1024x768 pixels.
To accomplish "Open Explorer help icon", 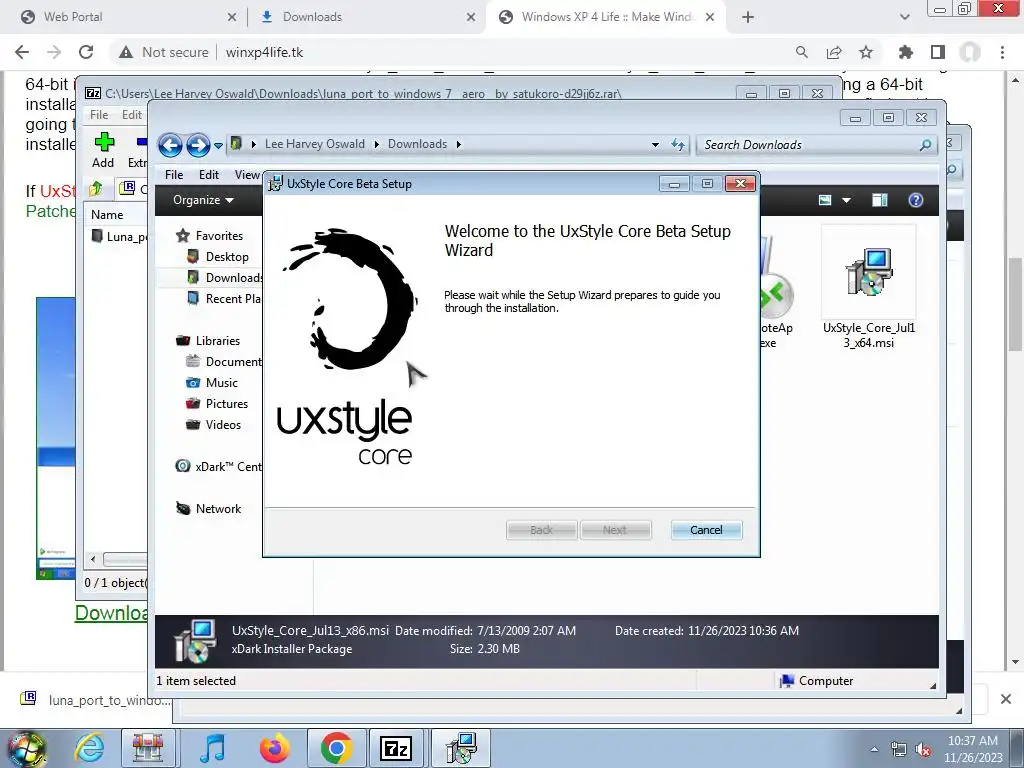I will point(916,200).
